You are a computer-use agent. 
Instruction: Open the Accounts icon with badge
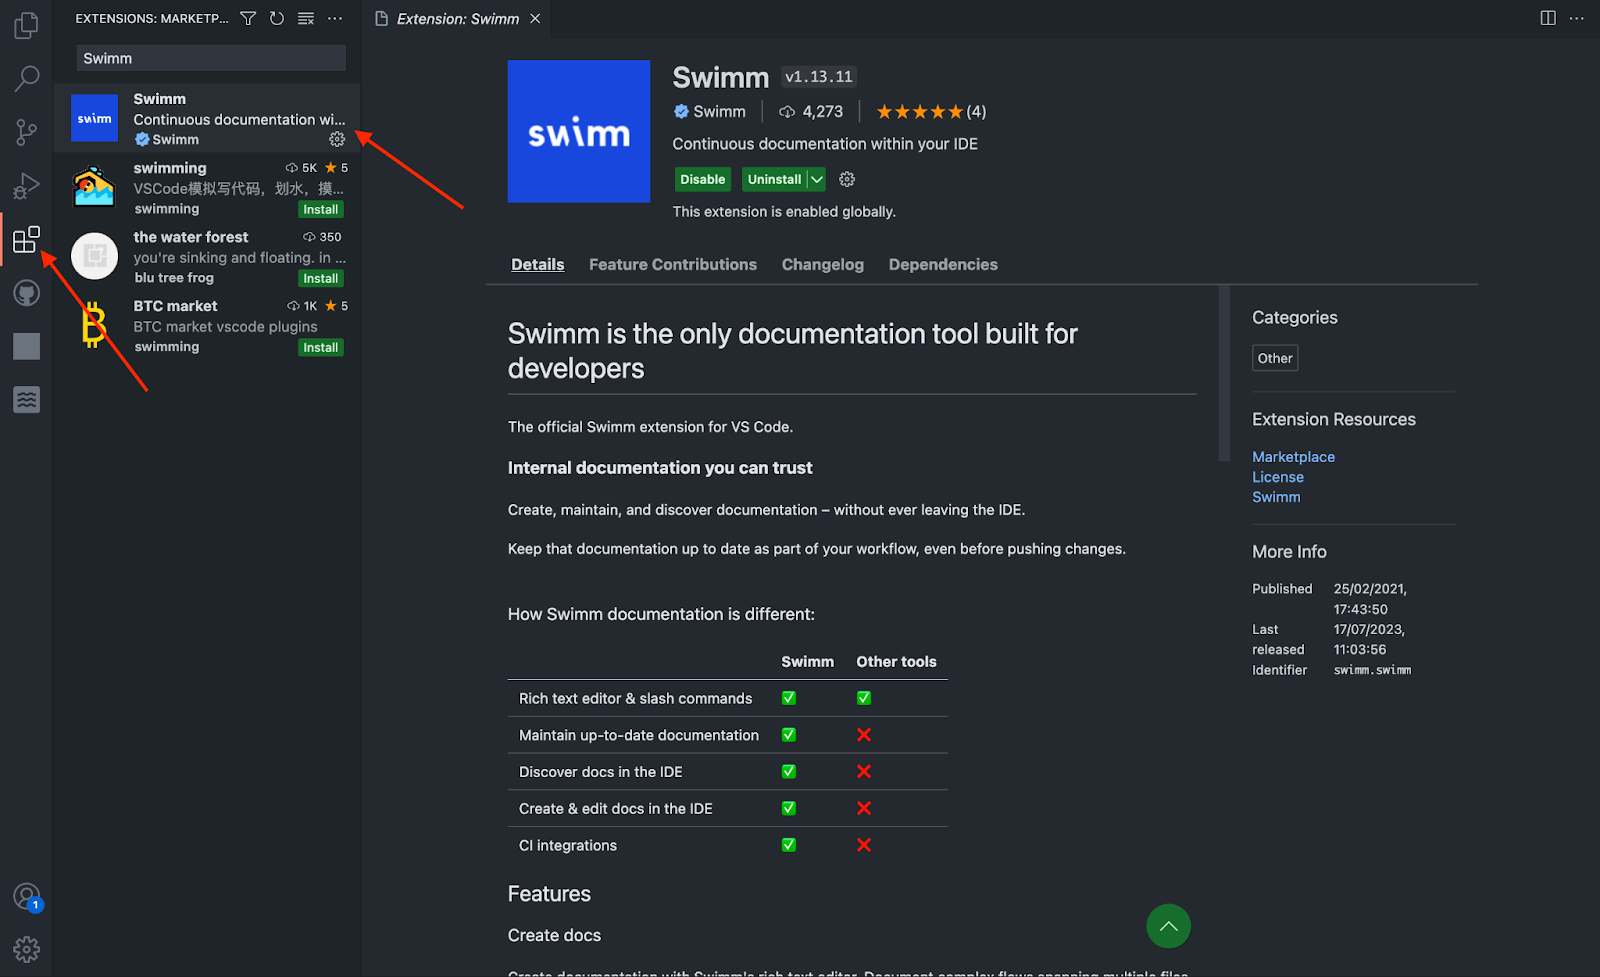[27, 897]
